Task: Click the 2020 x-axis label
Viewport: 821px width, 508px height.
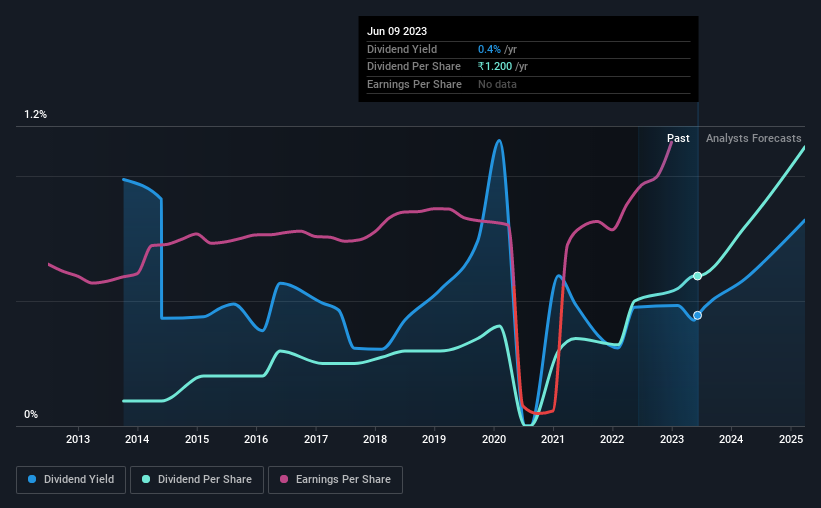Action: [494, 439]
